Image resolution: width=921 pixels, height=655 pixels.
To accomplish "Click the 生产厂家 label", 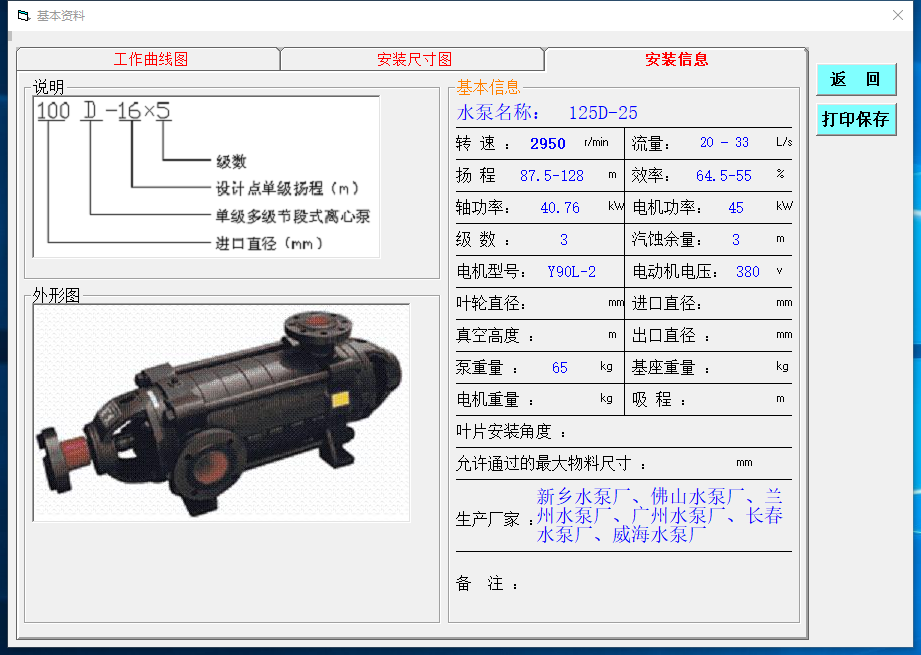I will click(495, 519).
